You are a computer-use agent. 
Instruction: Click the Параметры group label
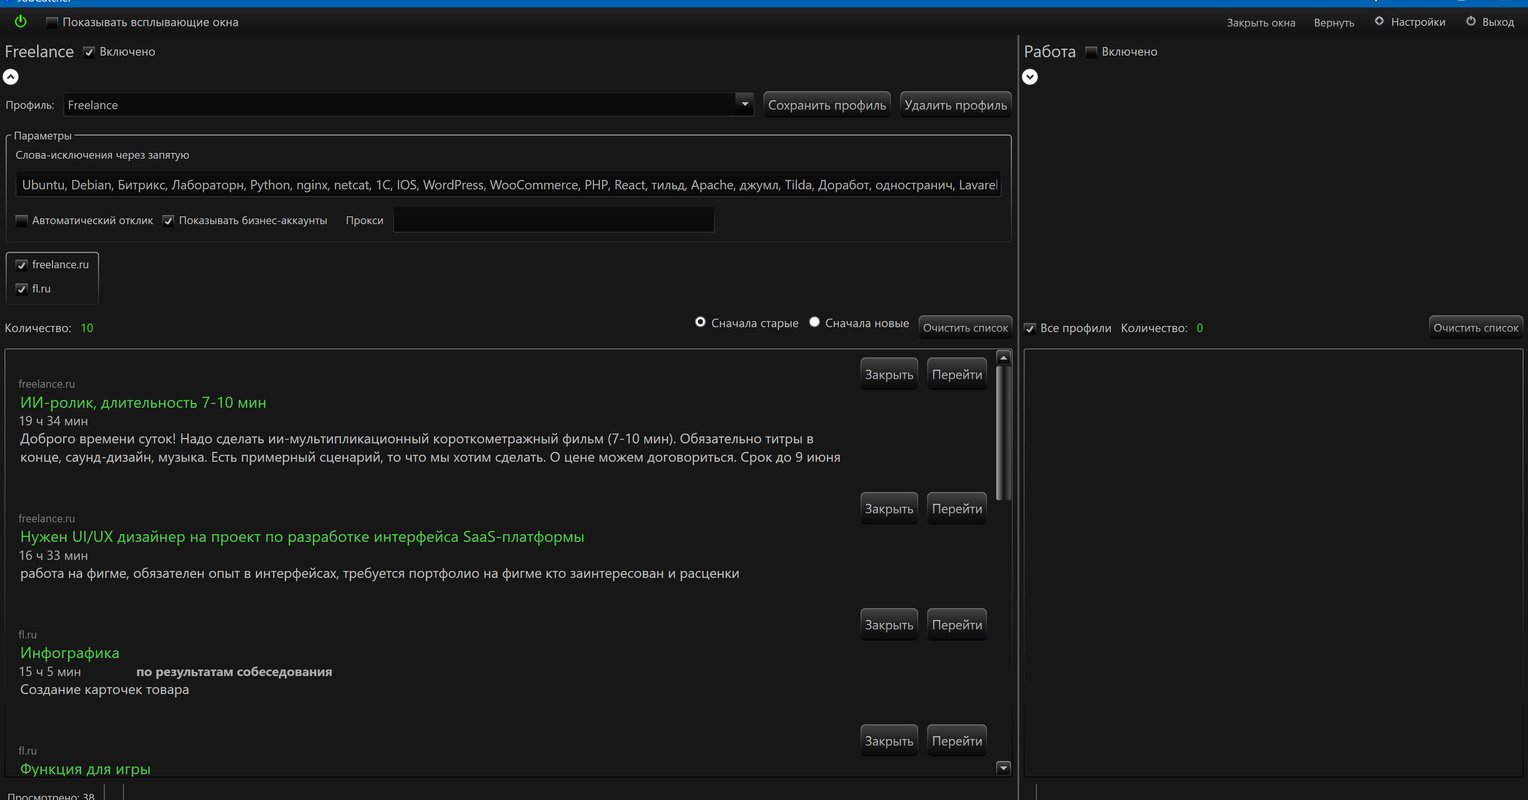43,136
